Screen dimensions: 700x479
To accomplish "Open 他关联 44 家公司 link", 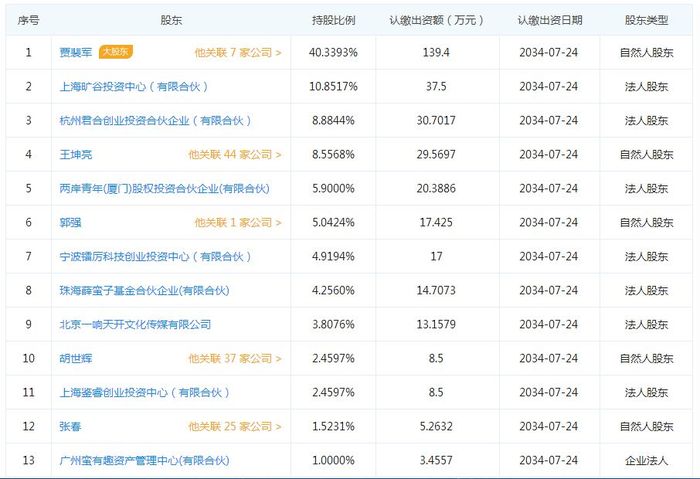I will [x=235, y=154].
